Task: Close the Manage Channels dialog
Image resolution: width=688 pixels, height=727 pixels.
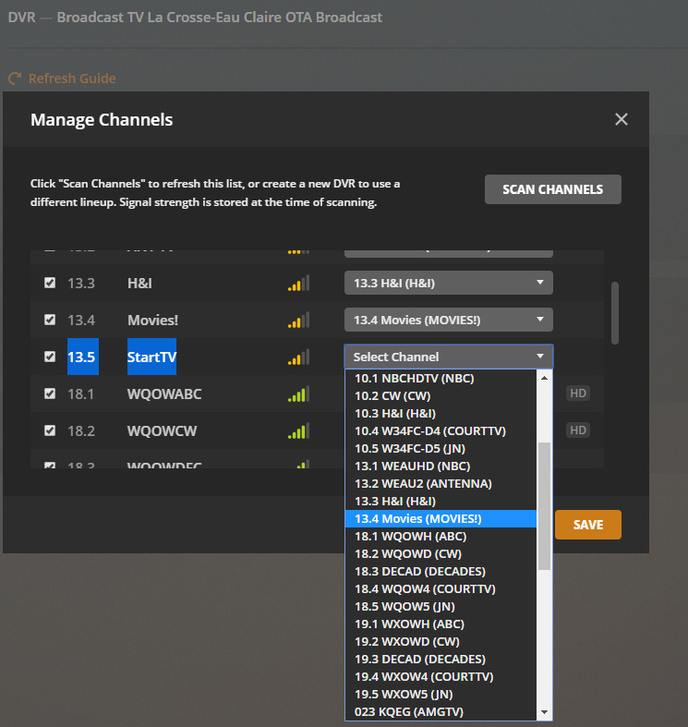Action: click(621, 119)
